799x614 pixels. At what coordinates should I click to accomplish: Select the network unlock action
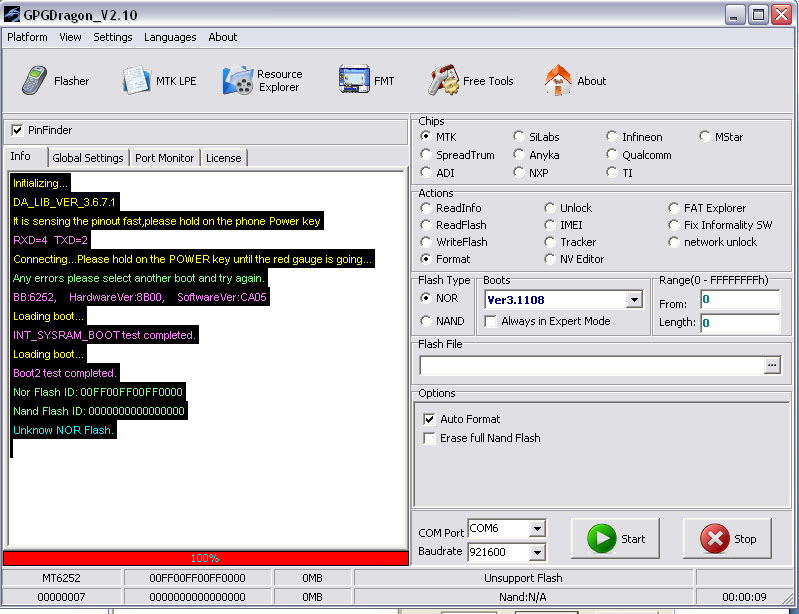point(674,242)
